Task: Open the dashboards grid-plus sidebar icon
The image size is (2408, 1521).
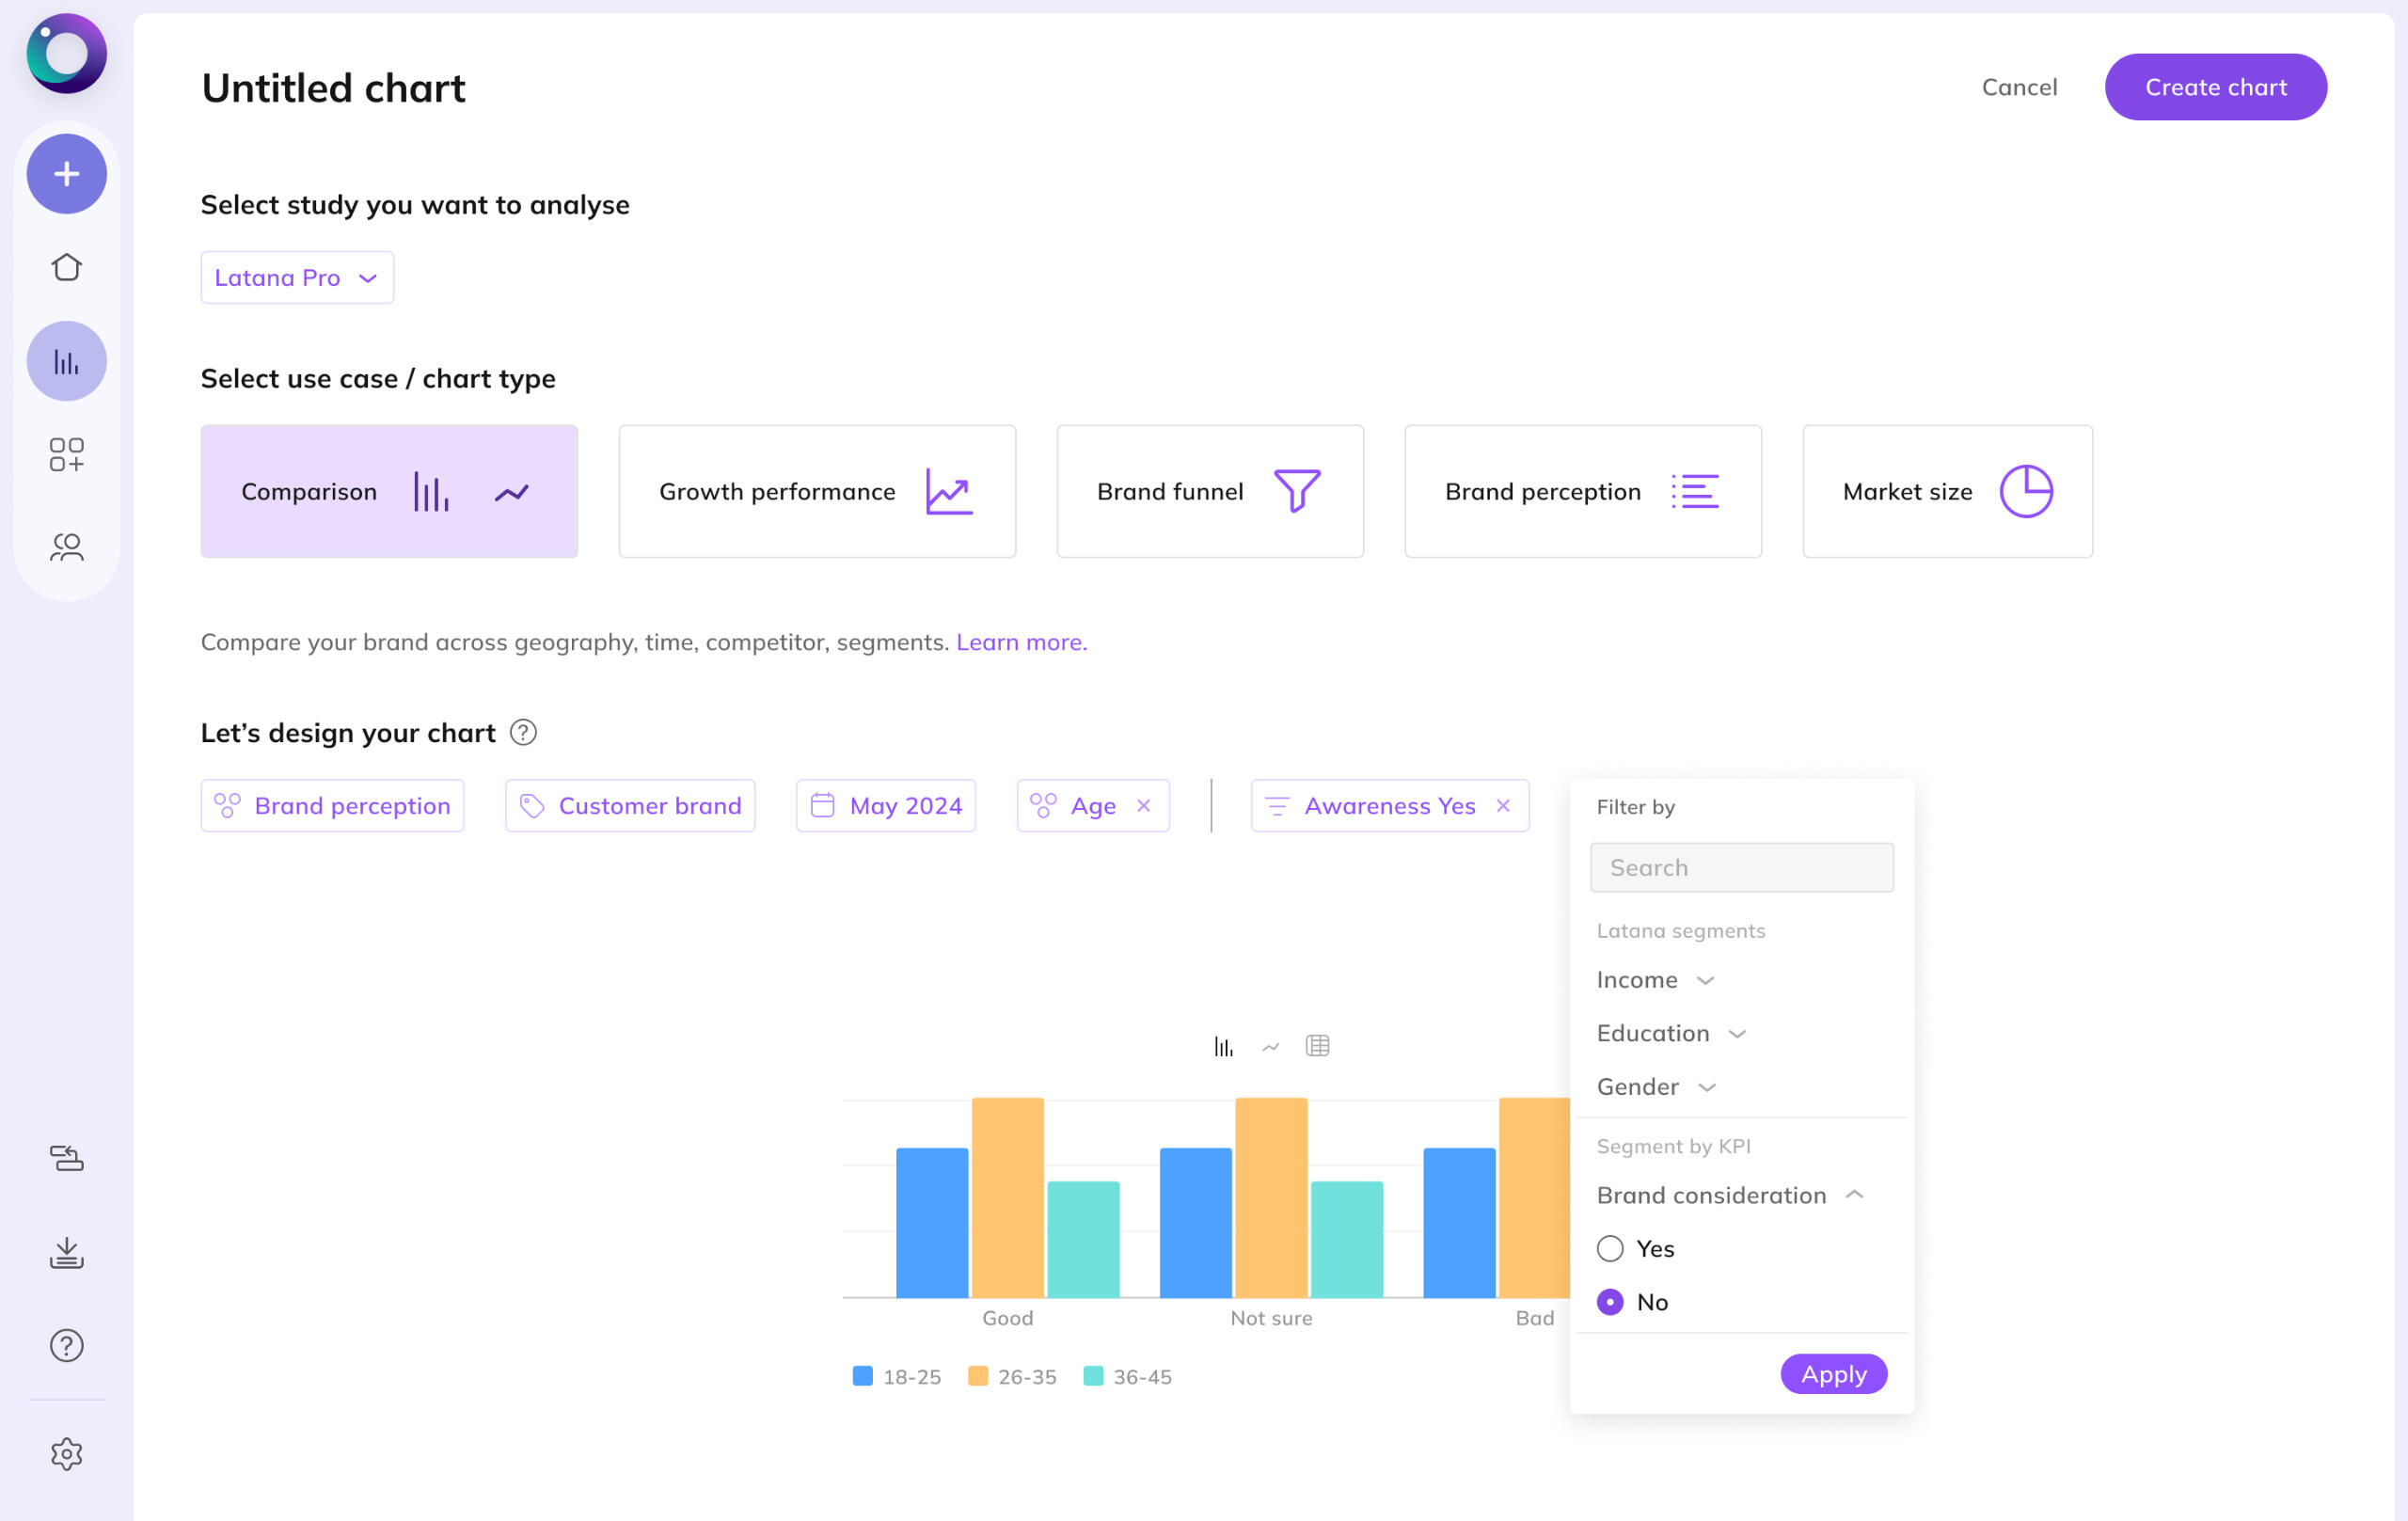Action: [x=66, y=454]
